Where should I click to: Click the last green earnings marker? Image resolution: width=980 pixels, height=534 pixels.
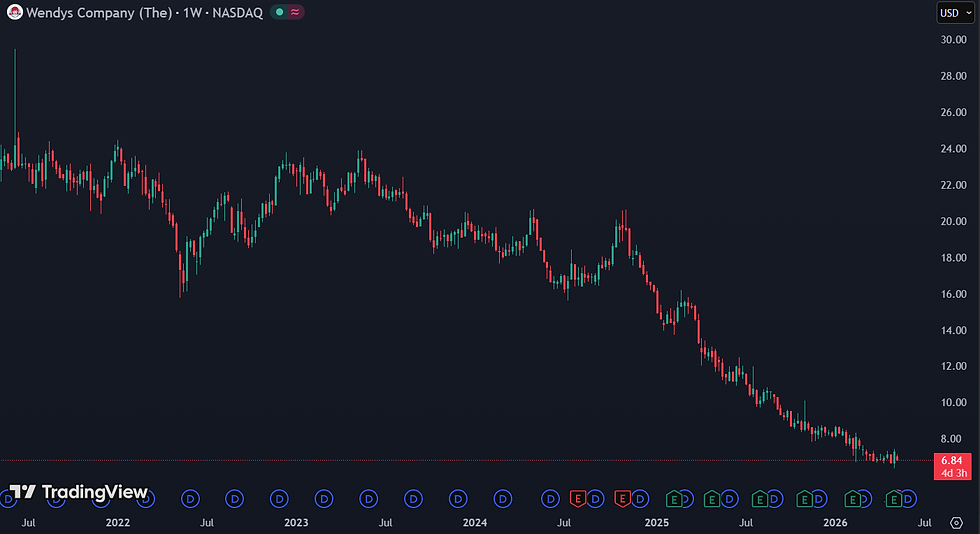point(893,499)
